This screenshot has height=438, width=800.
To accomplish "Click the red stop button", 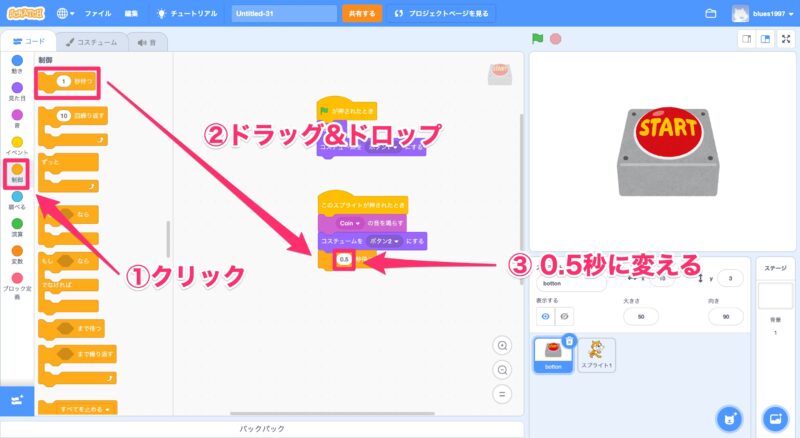I will [x=555, y=39].
